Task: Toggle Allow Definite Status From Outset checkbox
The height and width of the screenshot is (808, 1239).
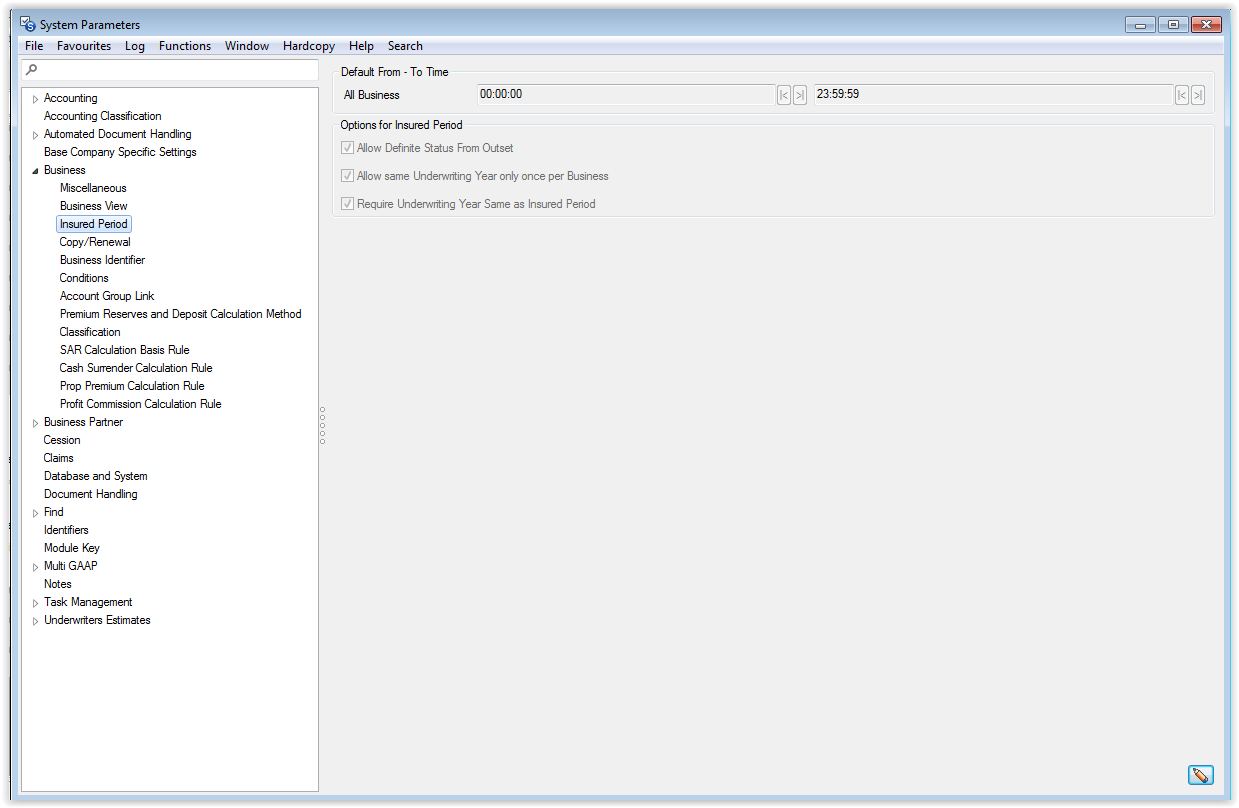Action: (x=348, y=148)
